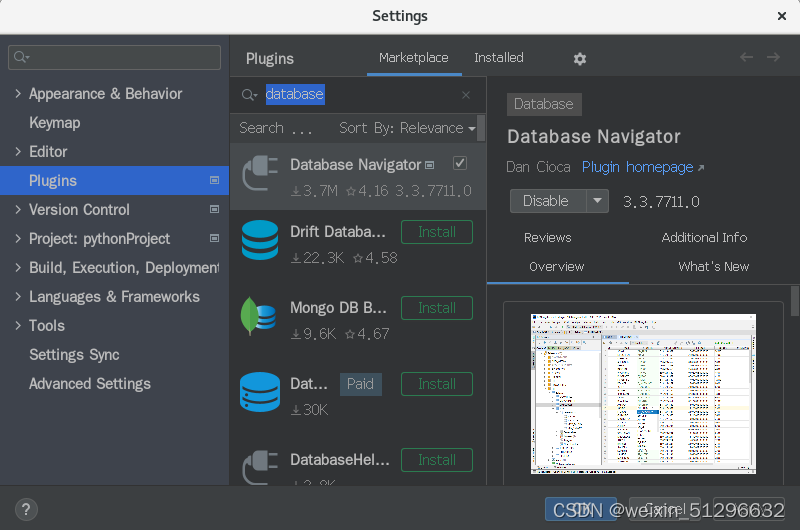Click the Mongo DB plugin icon

click(259, 316)
